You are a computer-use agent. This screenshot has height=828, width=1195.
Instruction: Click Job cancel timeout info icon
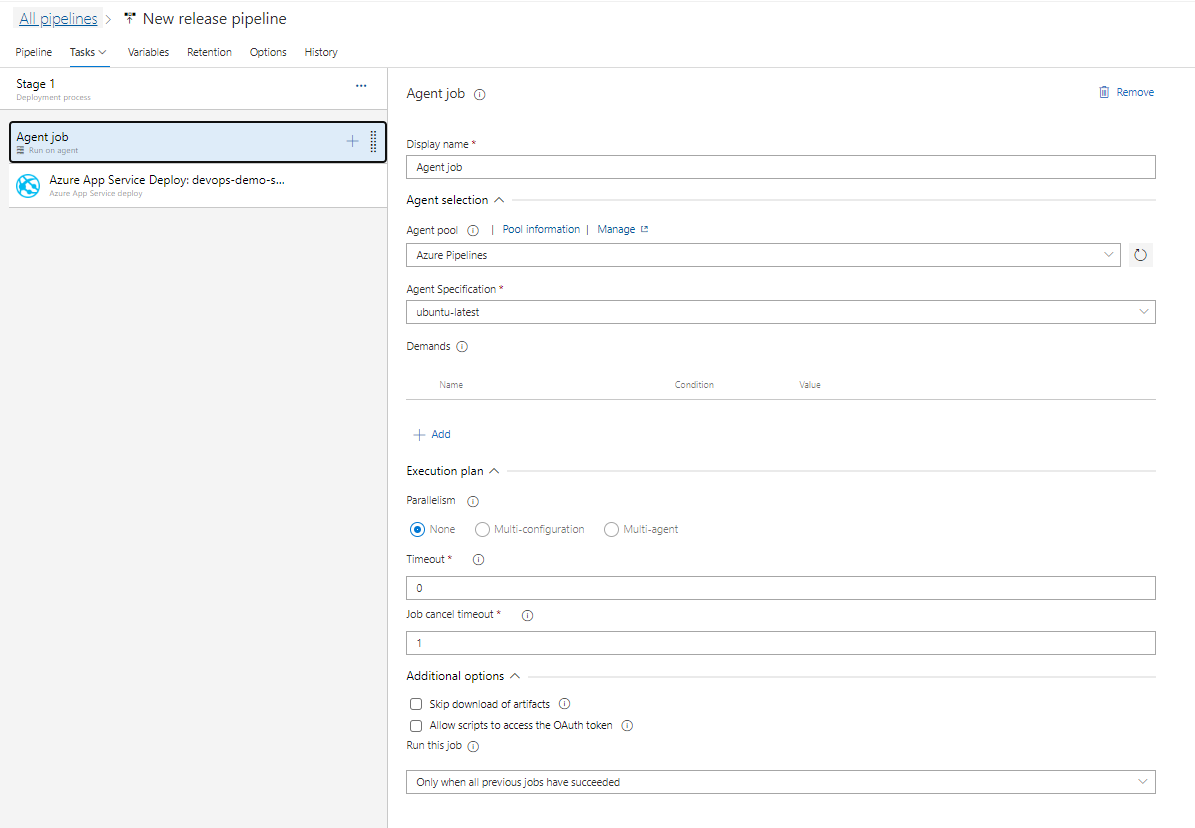click(527, 615)
